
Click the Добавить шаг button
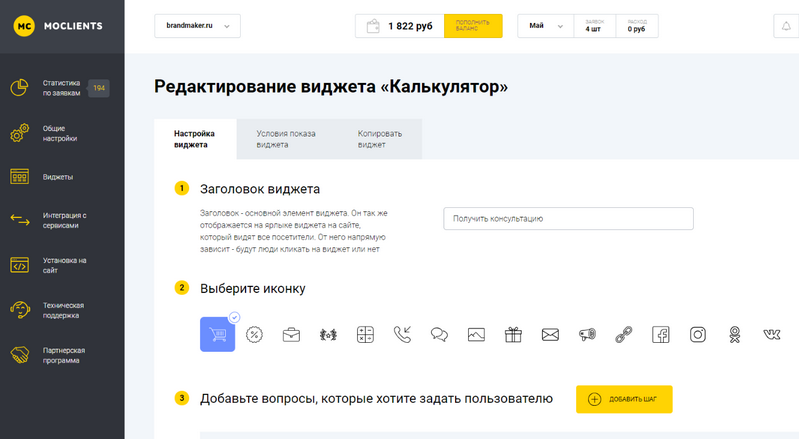click(x=624, y=399)
